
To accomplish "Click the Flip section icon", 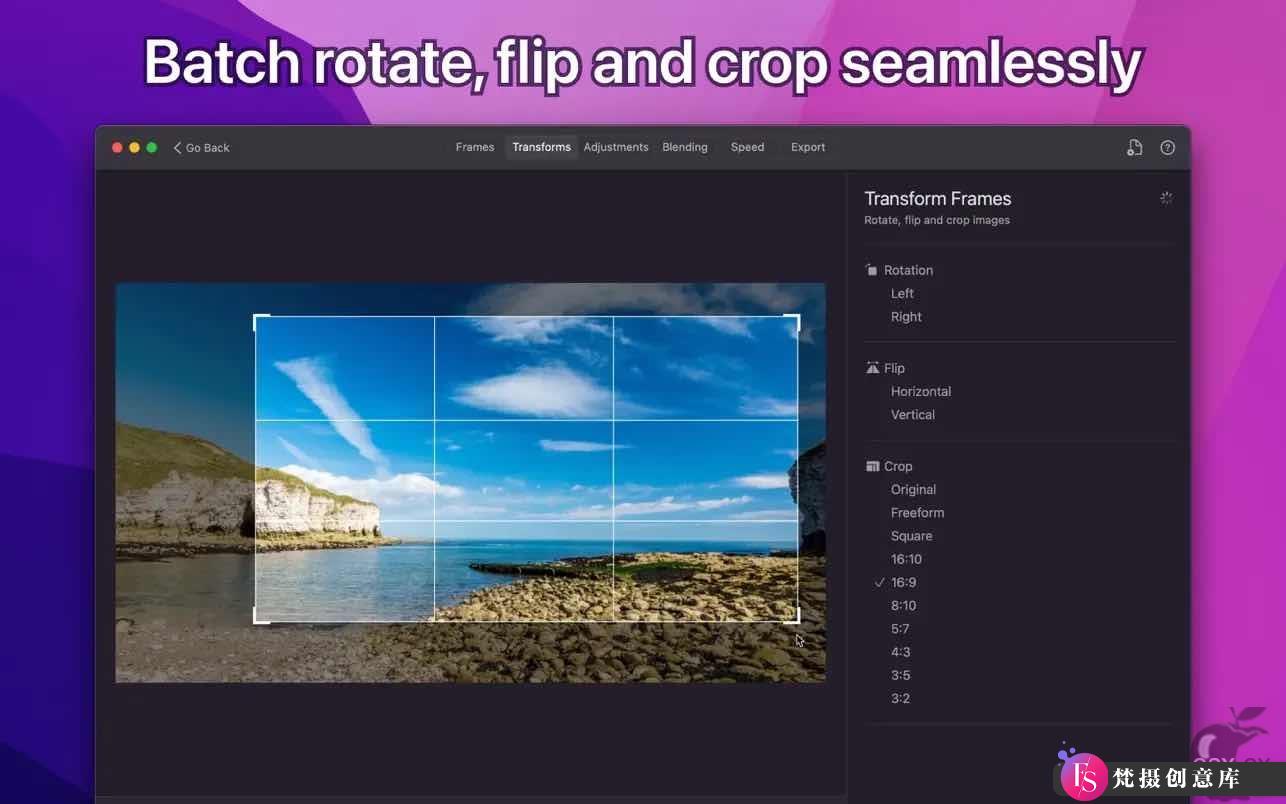I will coord(872,368).
